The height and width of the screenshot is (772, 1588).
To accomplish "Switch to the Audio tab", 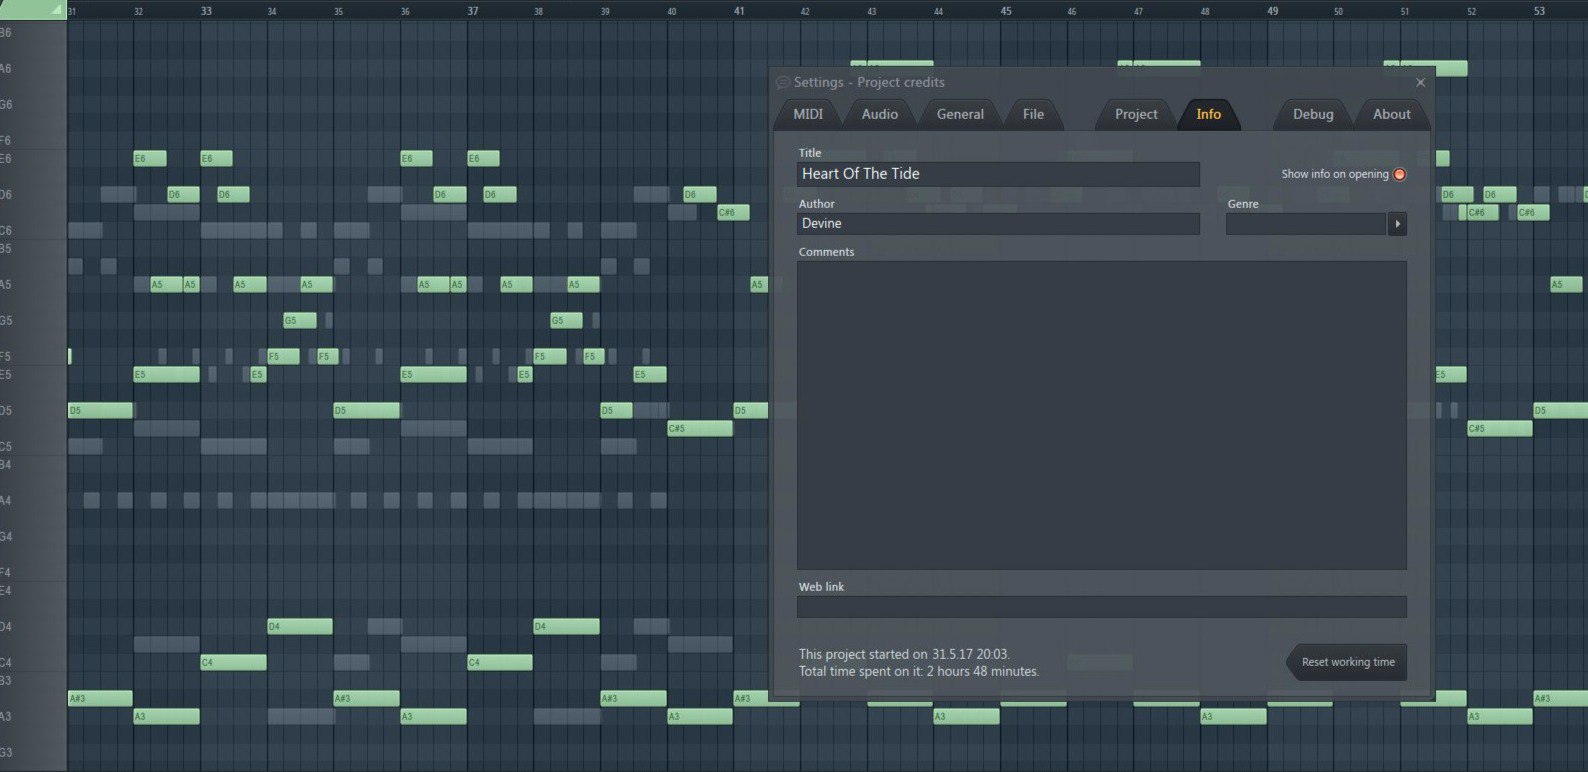I will [879, 114].
